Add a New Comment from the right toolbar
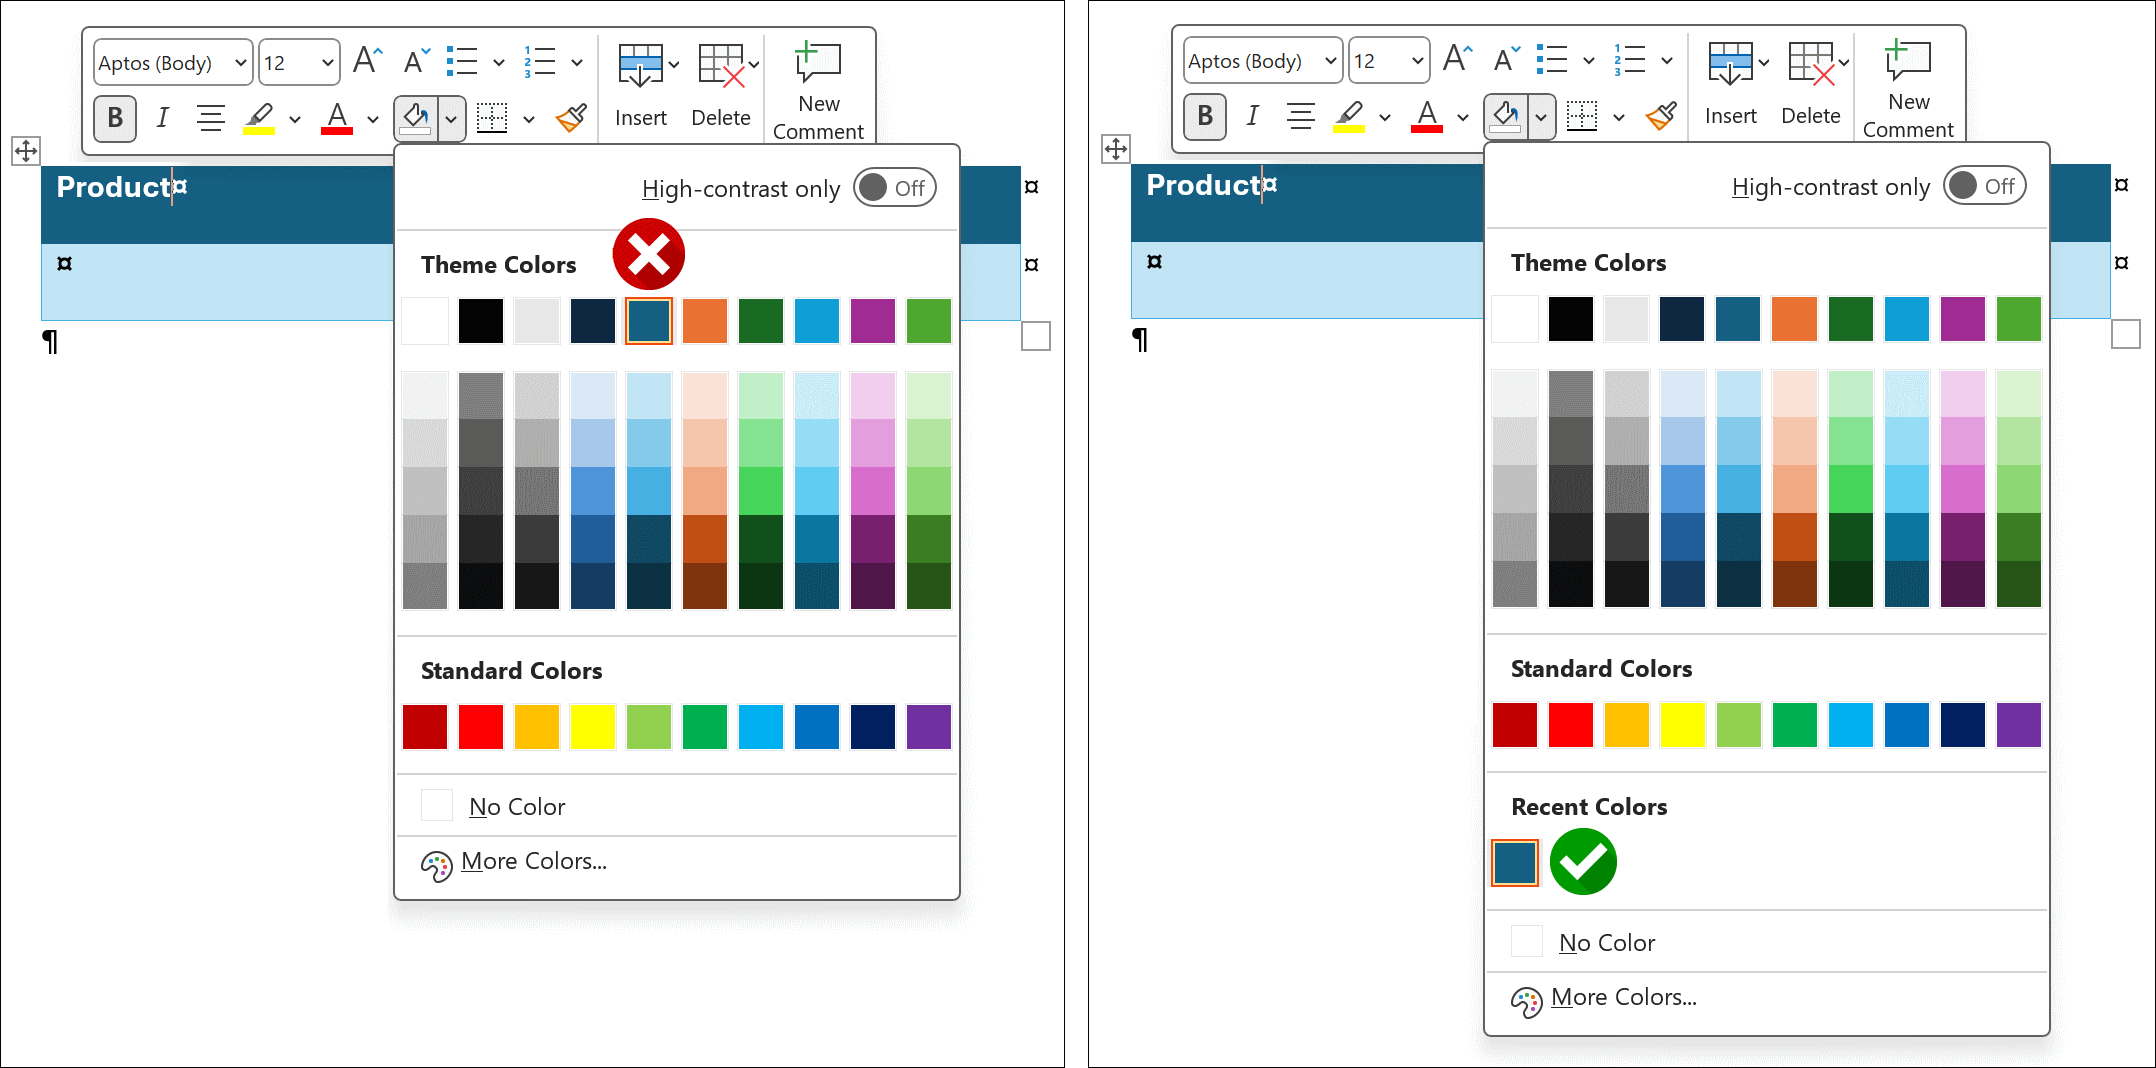Screen dimensions: 2156x1068 point(1908,88)
